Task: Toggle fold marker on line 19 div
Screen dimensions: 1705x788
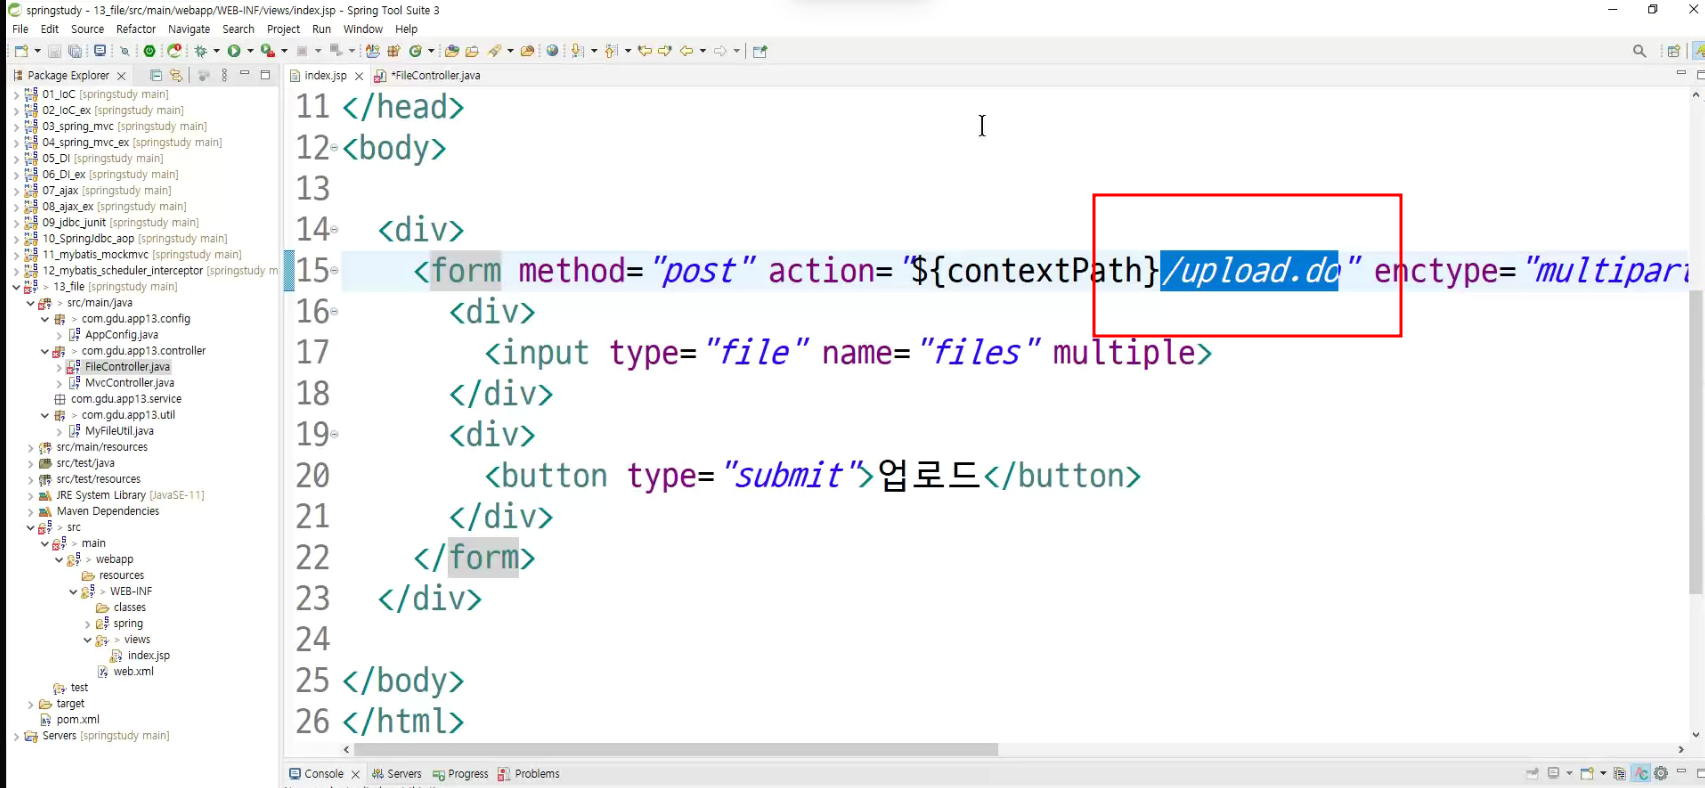Action: [334, 434]
